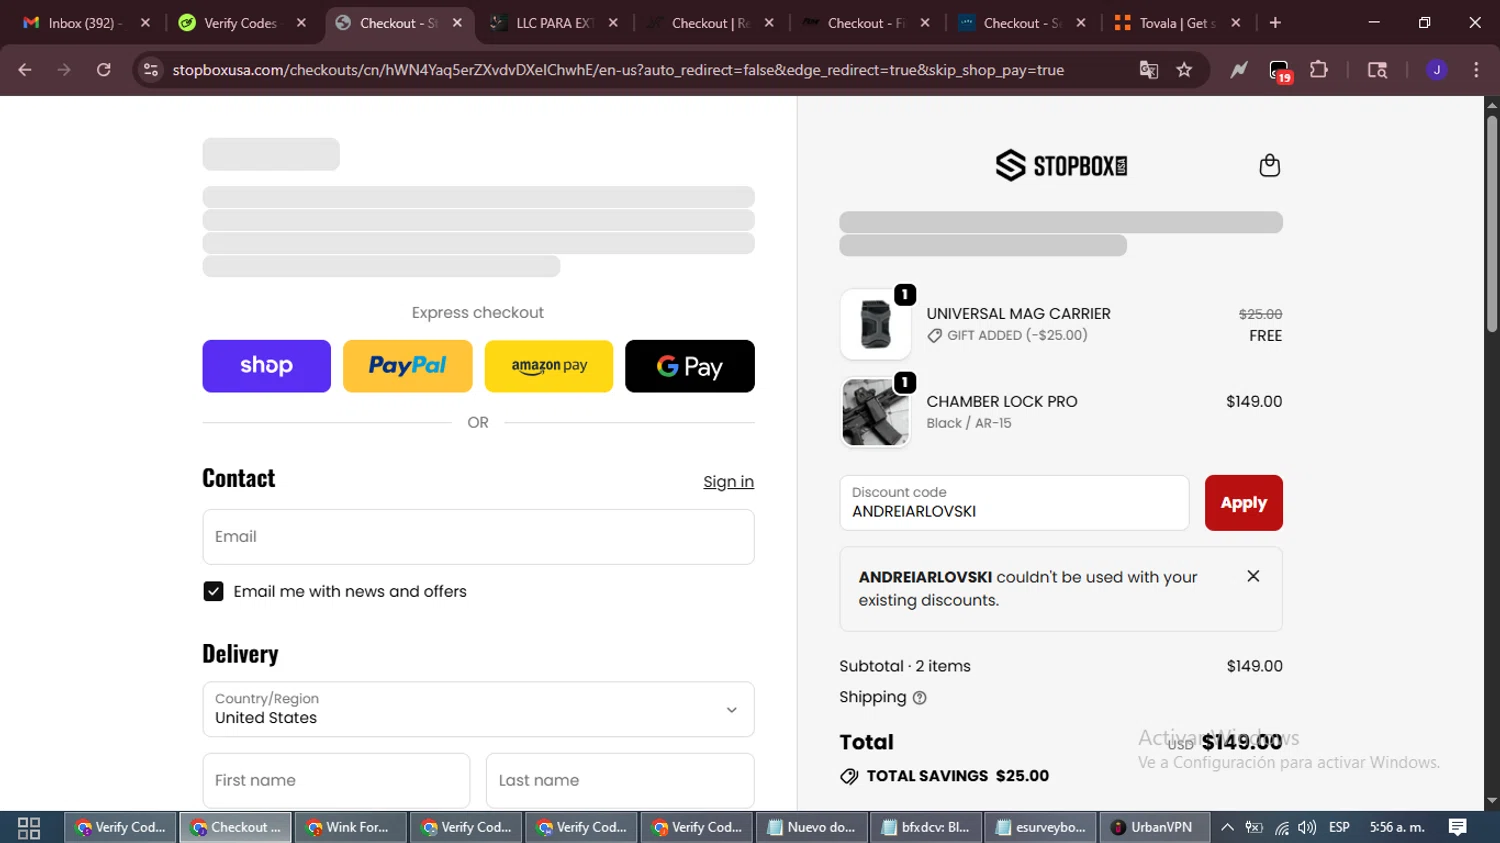Screen dimensions: 1500x843
Task: Focus the Last name field
Action: pos(620,780)
